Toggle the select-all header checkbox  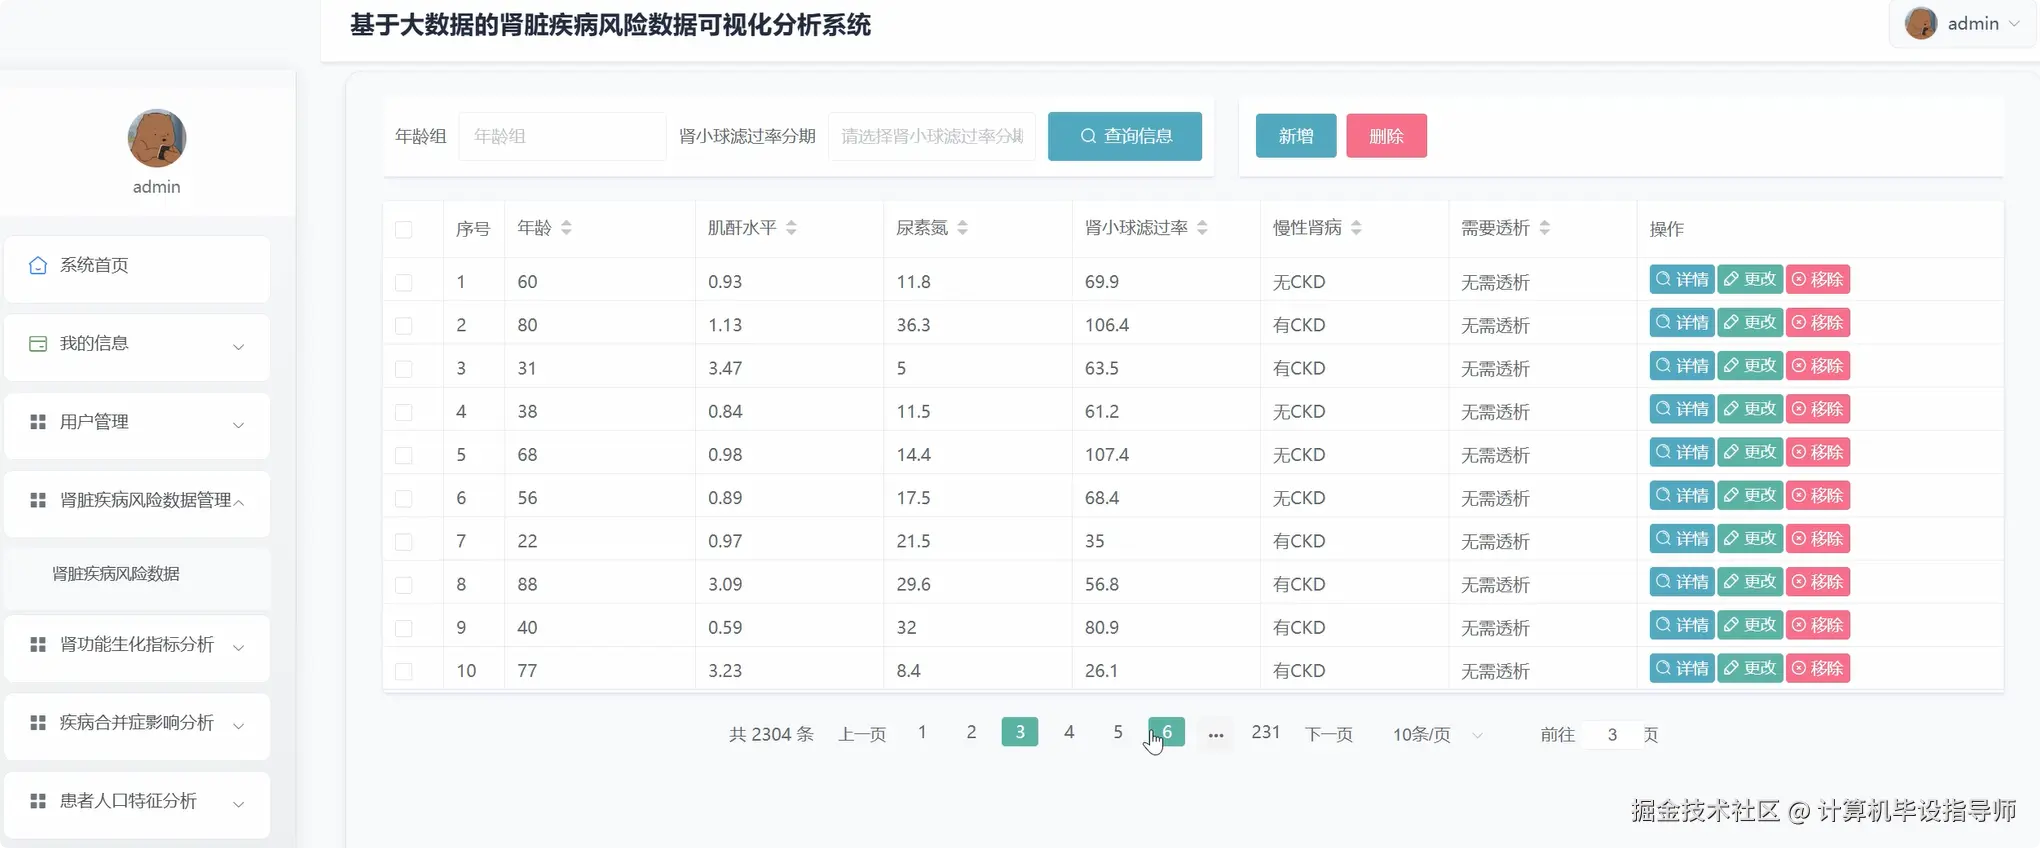pos(404,230)
